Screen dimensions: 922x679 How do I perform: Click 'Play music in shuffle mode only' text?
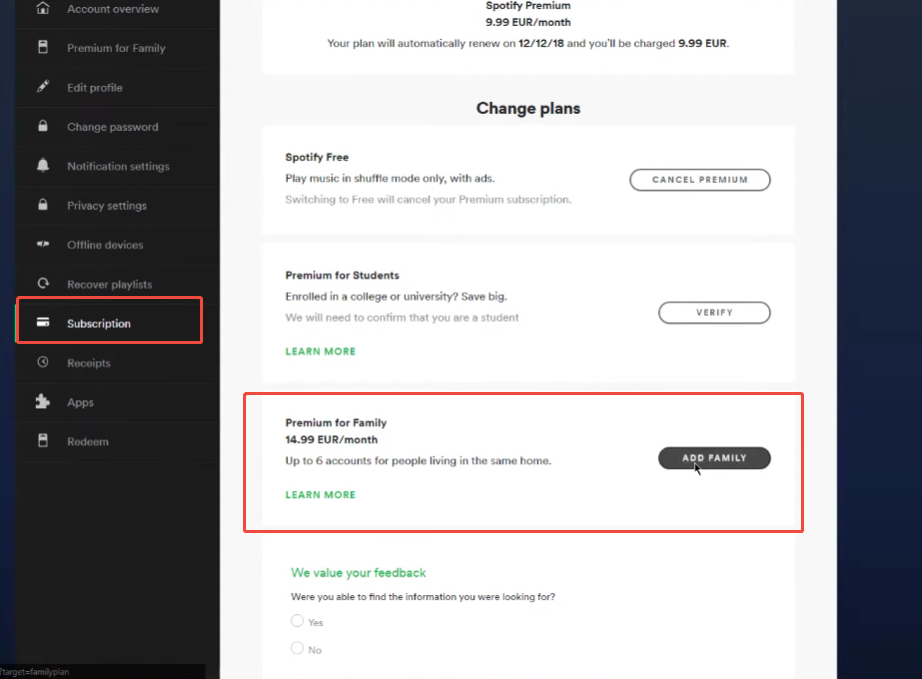tap(390, 178)
